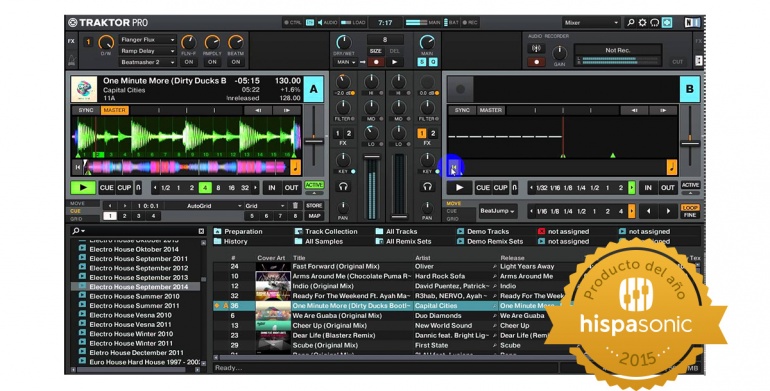The image size is (770, 391).
Task: Beatjump Deck B backward with left arrow
Action: (x=648, y=211)
